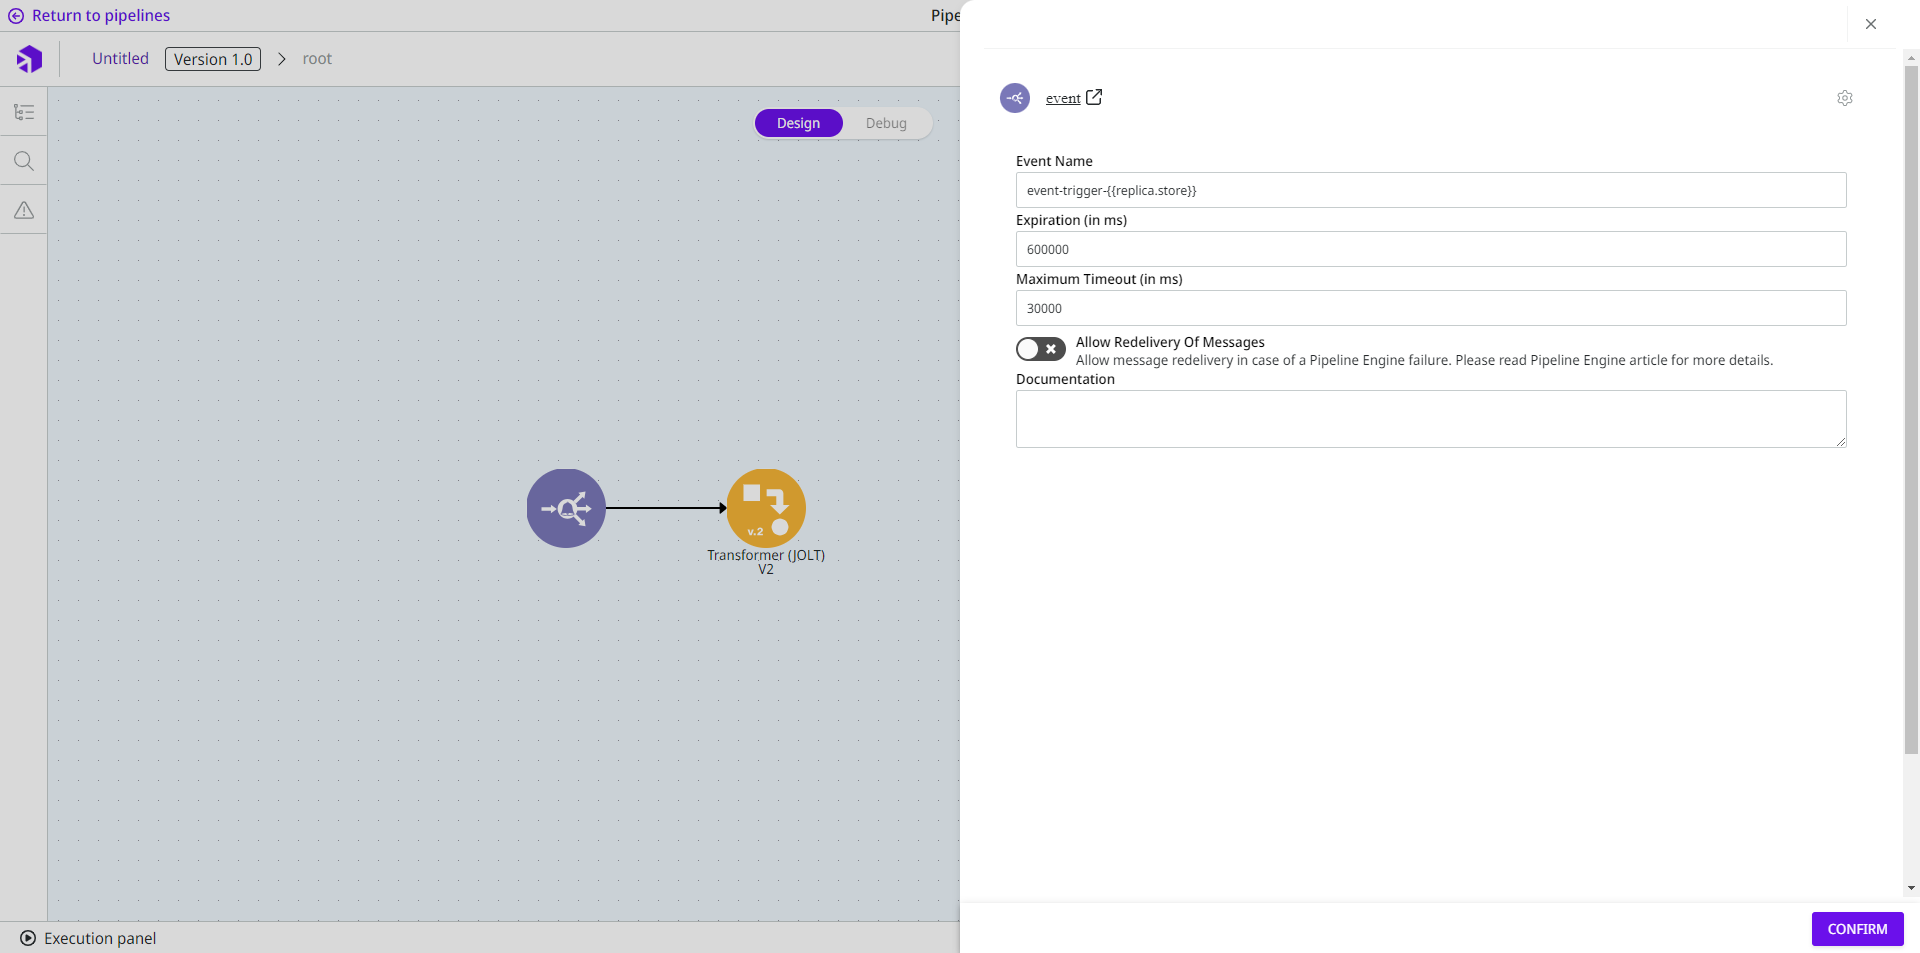Open the Version 1.0 selector
Image resolution: width=1920 pixels, height=953 pixels.
(213, 59)
